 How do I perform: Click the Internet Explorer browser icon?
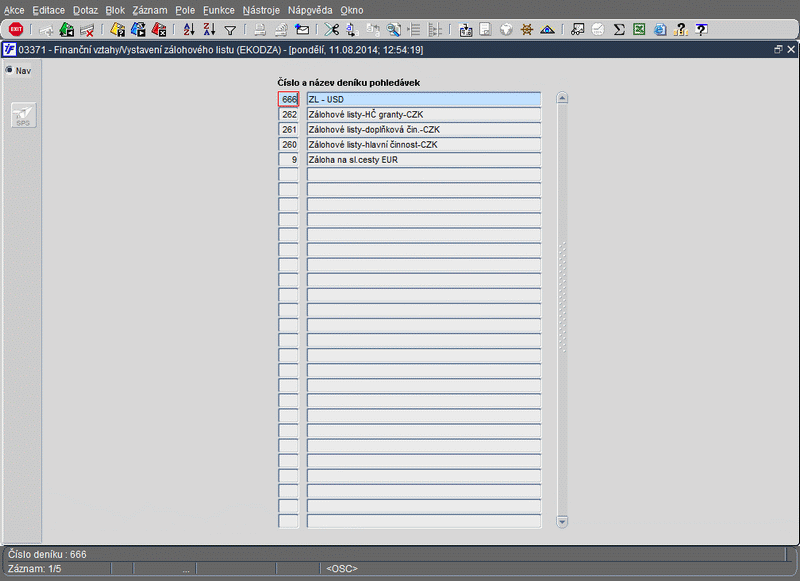pos(660,30)
